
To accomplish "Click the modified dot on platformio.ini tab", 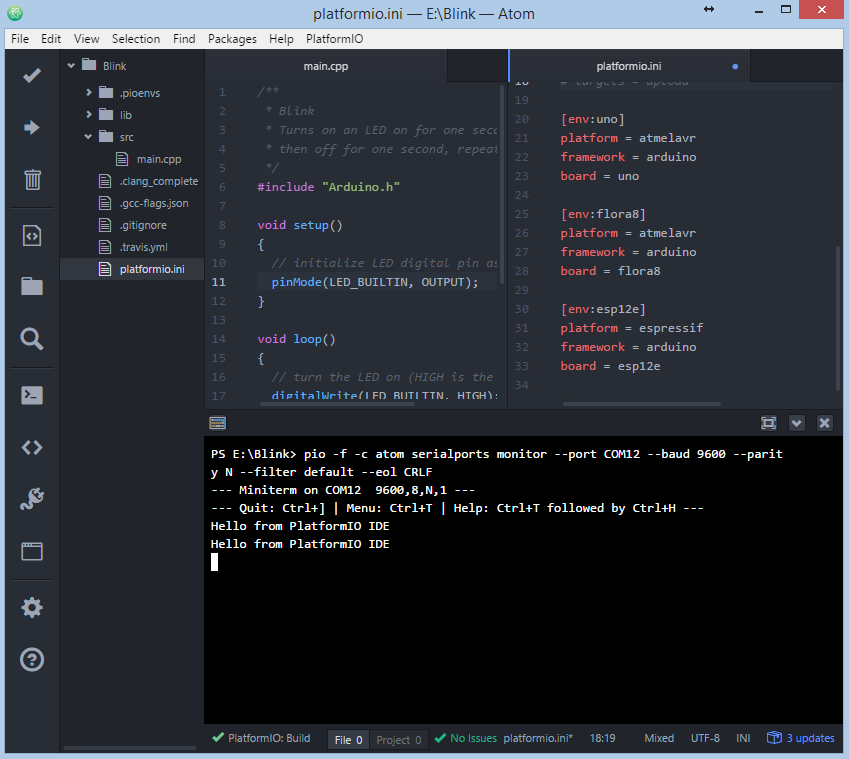I will tap(735, 67).
